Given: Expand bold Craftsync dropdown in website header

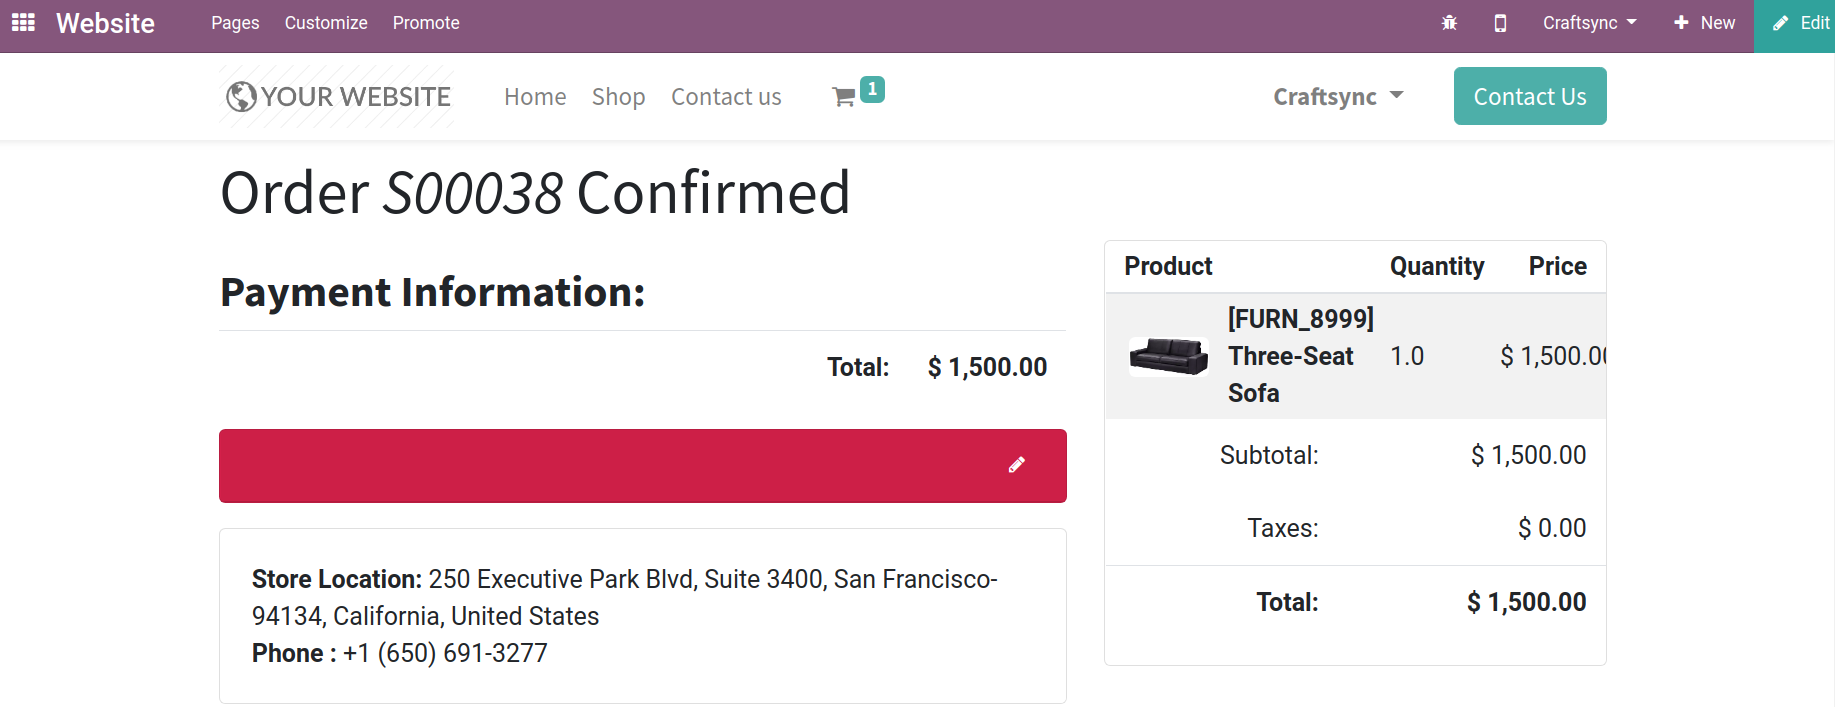Looking at the screenshot, I should click(1338, 97).
